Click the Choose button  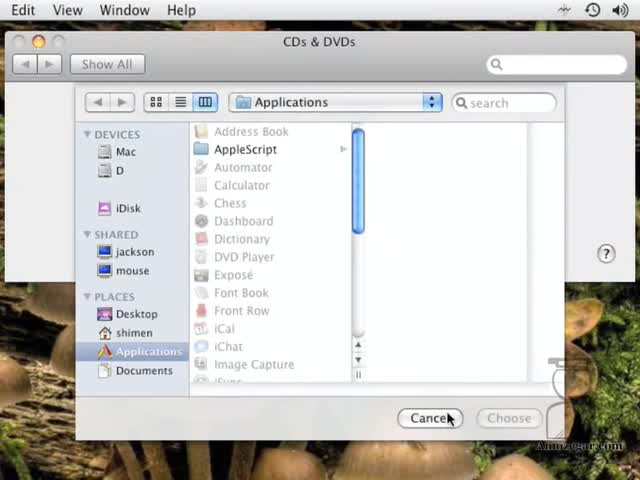(x=509, y=418)
